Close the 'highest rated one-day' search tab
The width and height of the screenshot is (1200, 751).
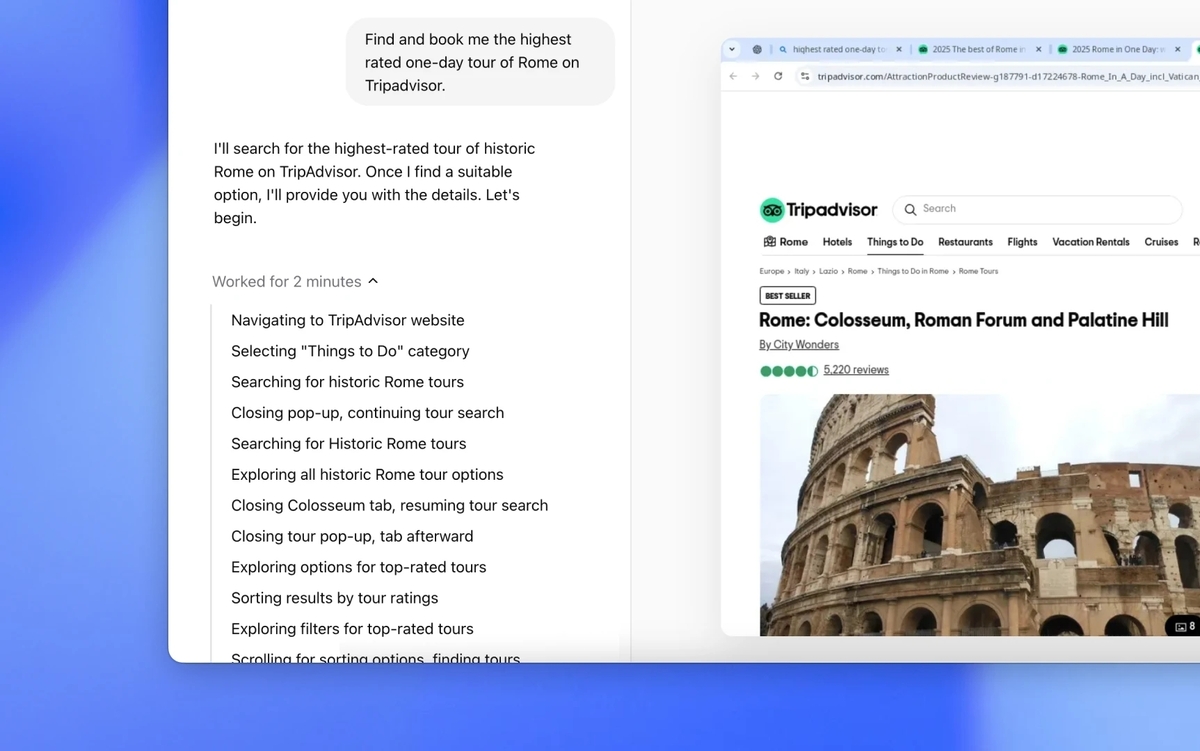click(x=899, y=49)
